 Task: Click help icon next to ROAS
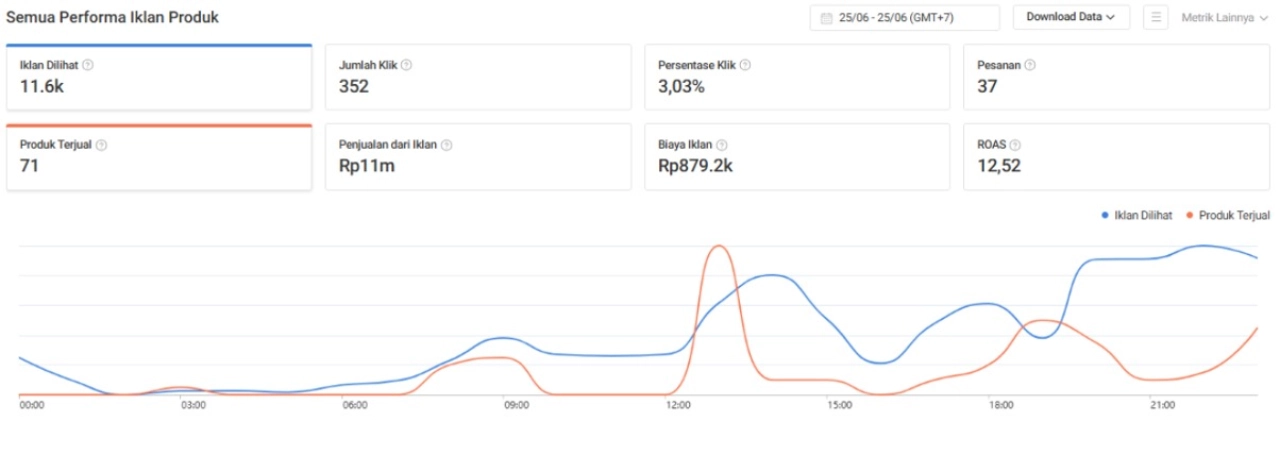point(1015,145)
